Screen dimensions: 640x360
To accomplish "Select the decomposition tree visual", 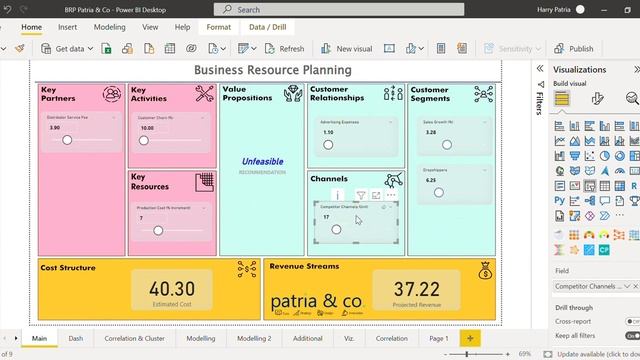I will click(x=589, y=200).
